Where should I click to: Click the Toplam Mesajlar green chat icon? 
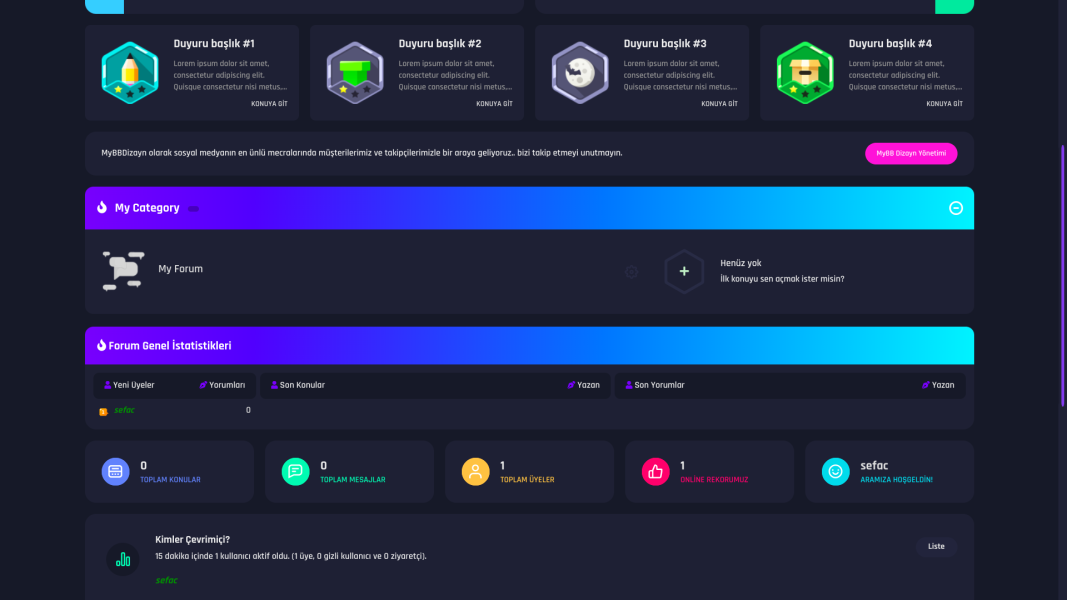(296, 472)
